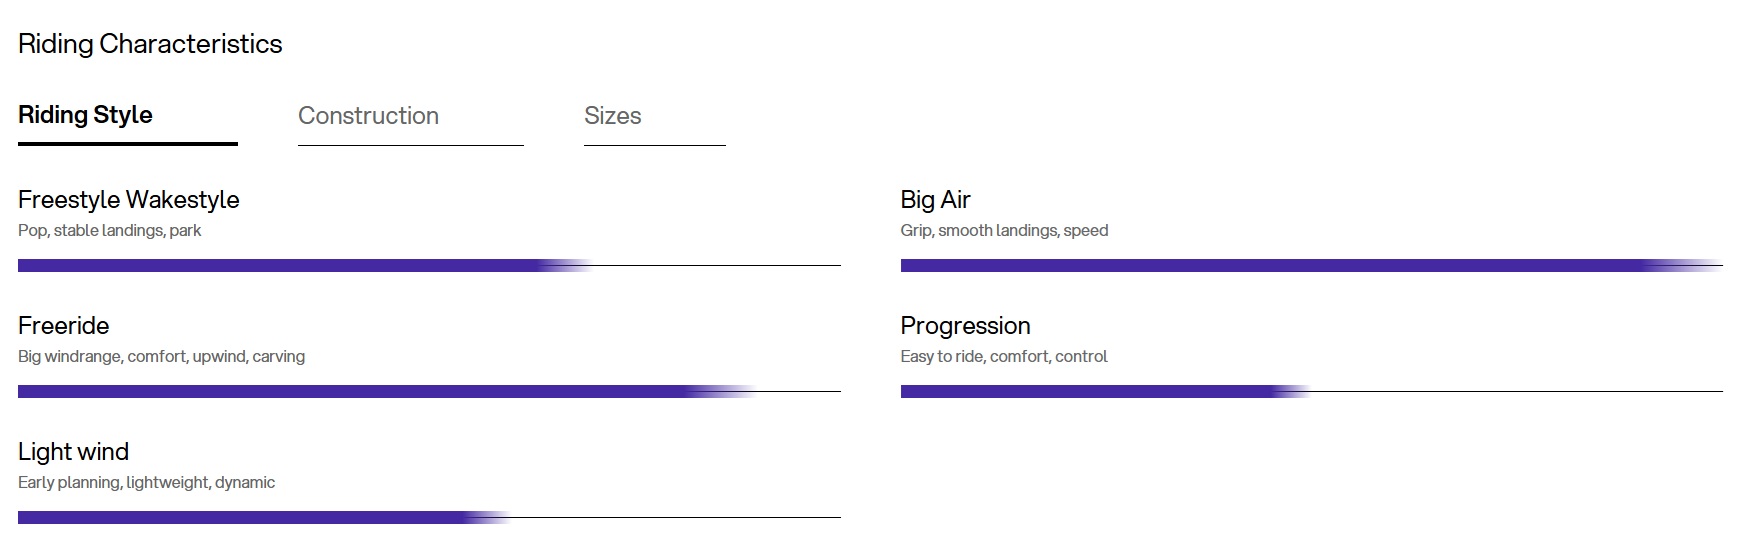Click the empty unfilled track of Progression bar
Viewport: 1746px width, 552px height.
pos(1515,391)
